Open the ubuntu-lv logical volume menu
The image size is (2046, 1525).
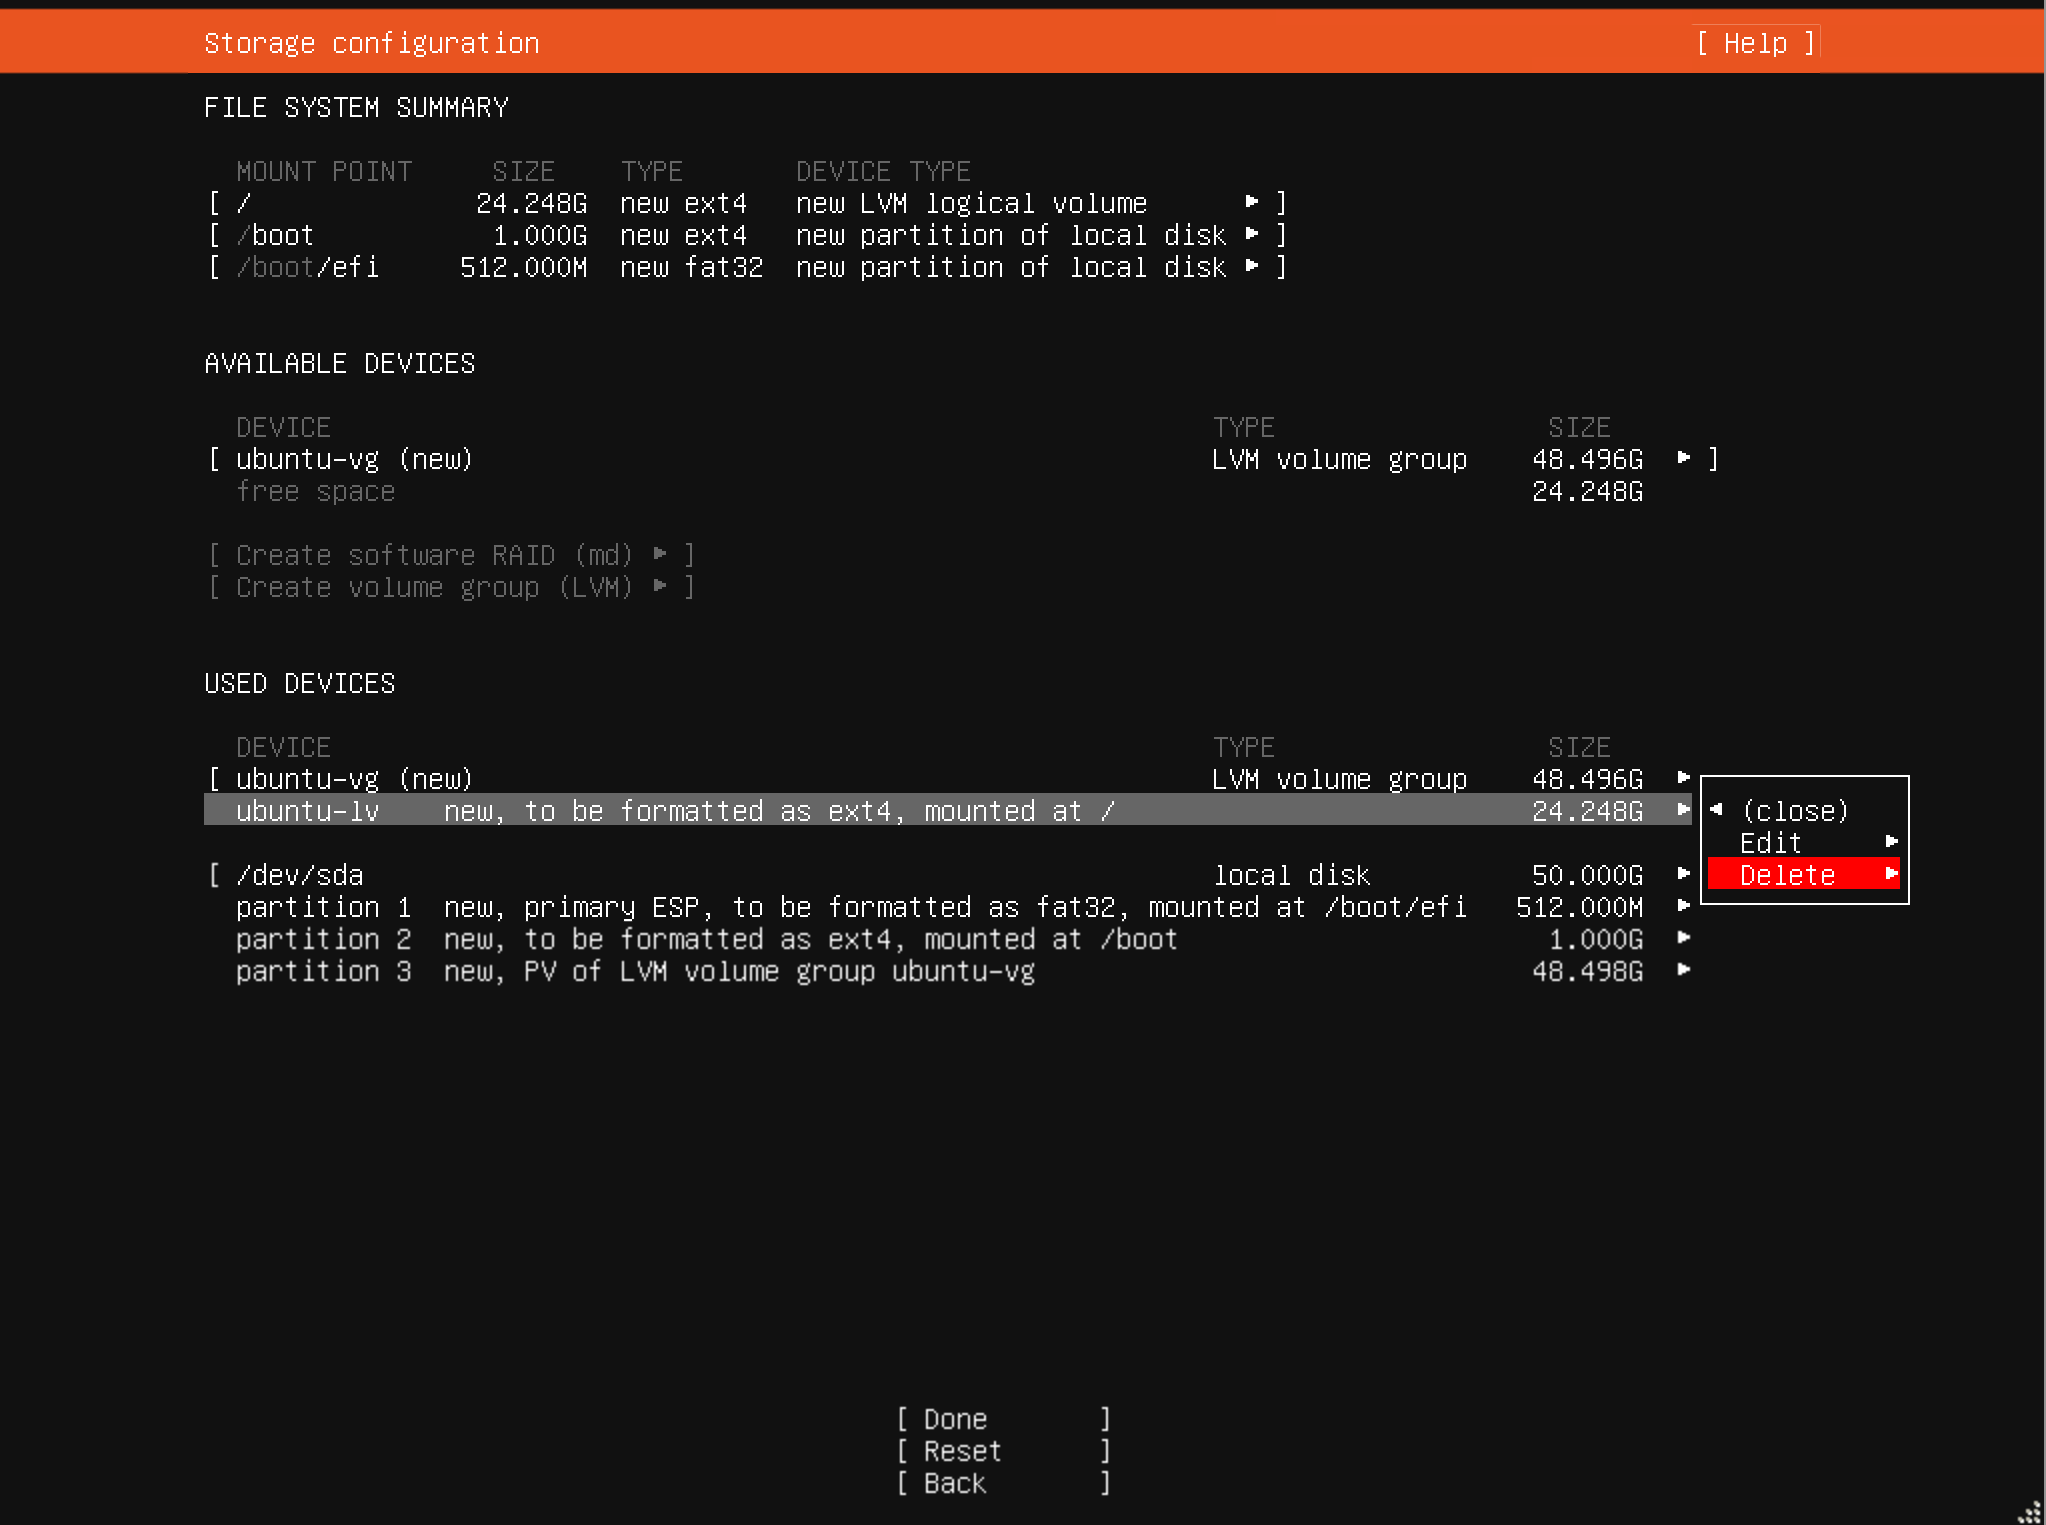click(x=1683, y=811)
